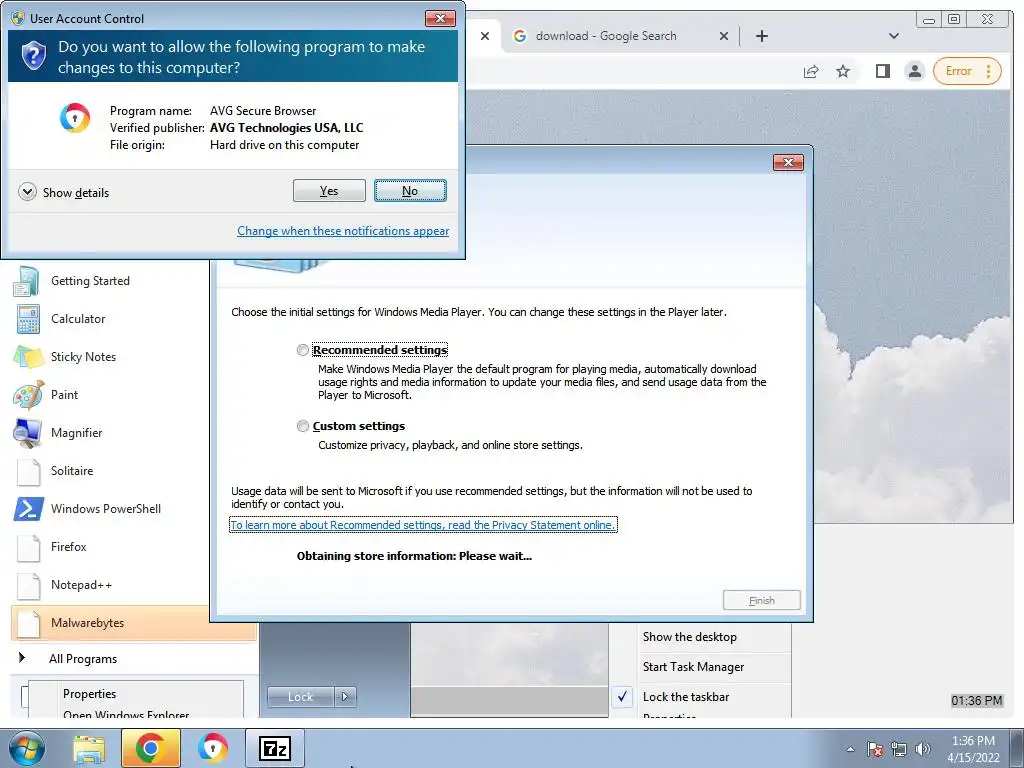This screenshot has height=768, width=1024.
Task: Click the UAC shield question icon
Action: coord(33,56)
